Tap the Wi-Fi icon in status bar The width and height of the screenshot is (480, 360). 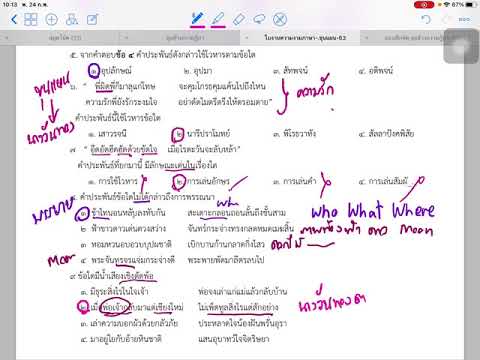[447, 5]
